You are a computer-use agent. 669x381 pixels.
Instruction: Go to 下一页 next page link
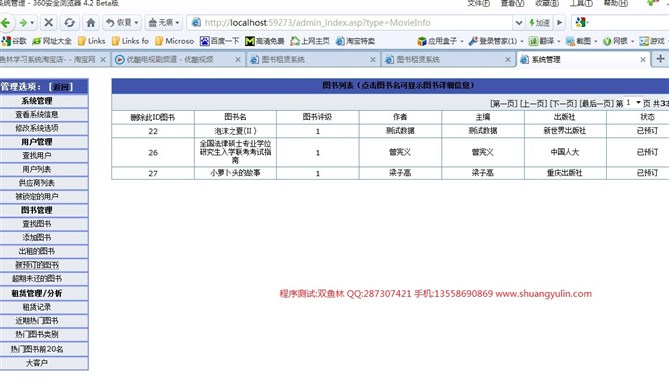[563, 103]
